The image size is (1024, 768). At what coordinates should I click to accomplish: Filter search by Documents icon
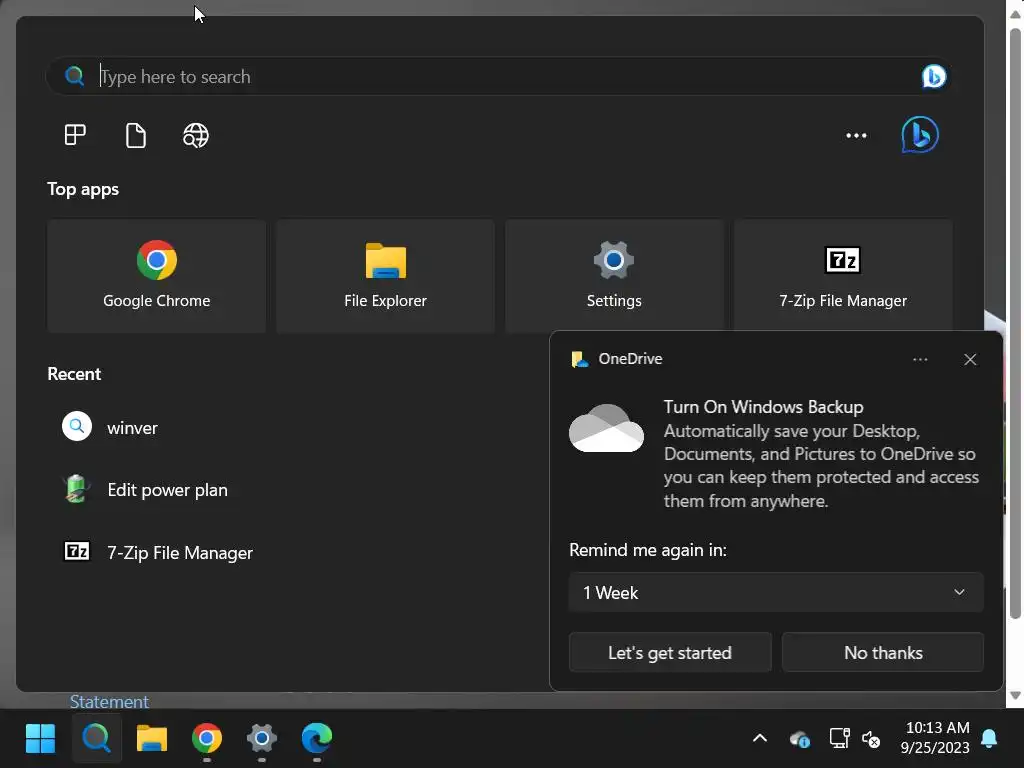click(x=135, y=135)
